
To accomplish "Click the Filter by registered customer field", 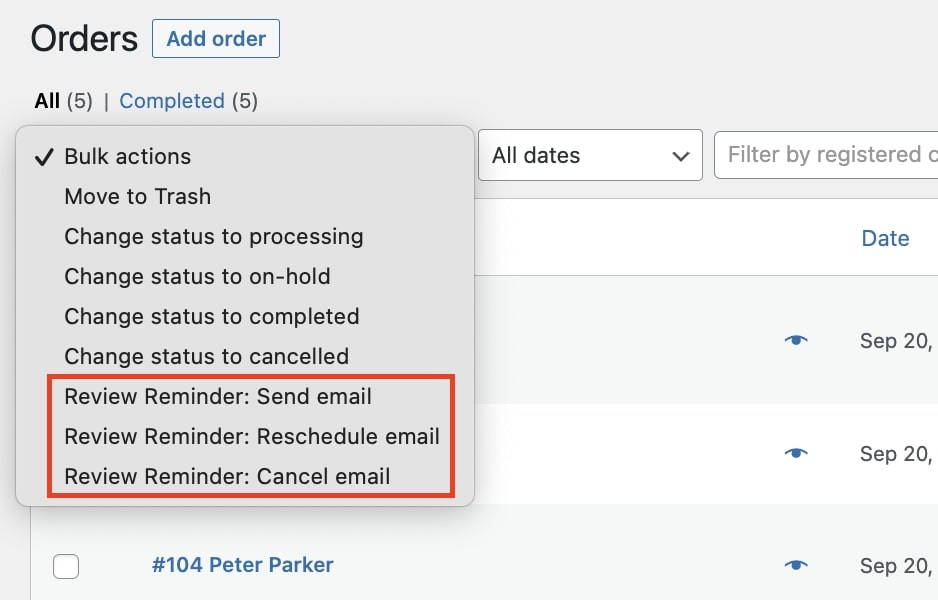I will tap(826, 154).
